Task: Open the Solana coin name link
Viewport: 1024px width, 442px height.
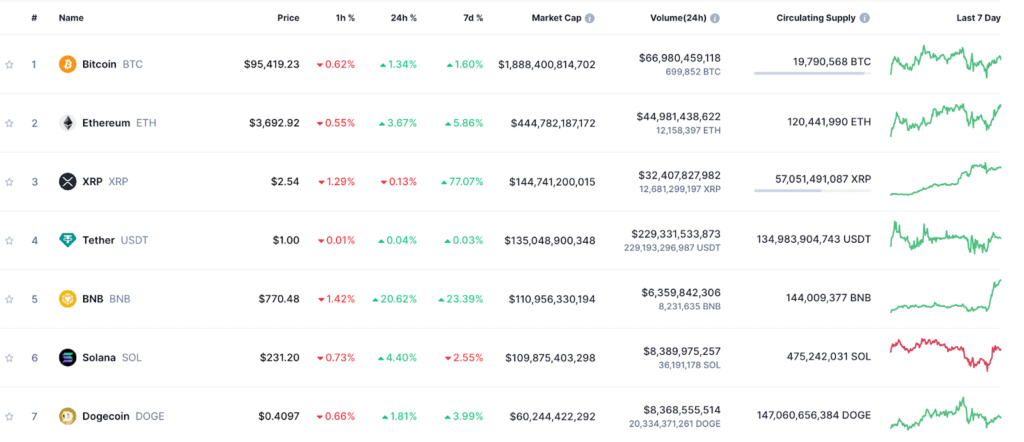Action: [x=99, y=357]
